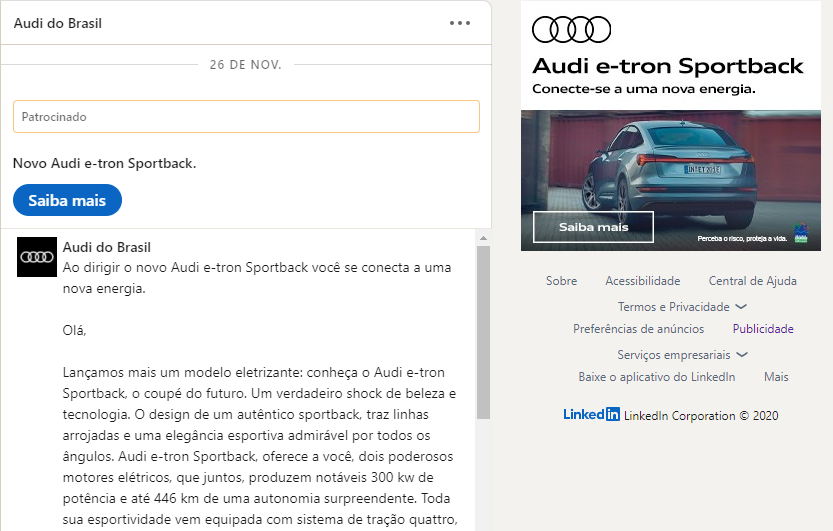Viewport: 833px width, 531px height.
Task: Click the Audi rings logo in the ad banner
Action: click(572, 29)
